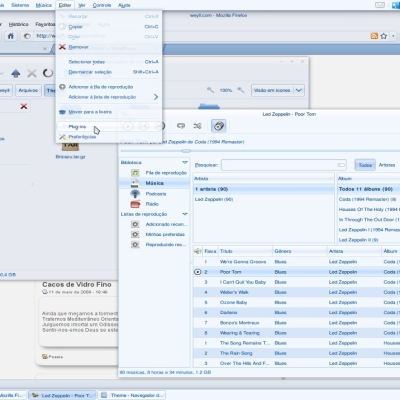Click the Brinara.tar.gz archive file icon
Screen dimensions: 400x400
[x=70, y=146]
